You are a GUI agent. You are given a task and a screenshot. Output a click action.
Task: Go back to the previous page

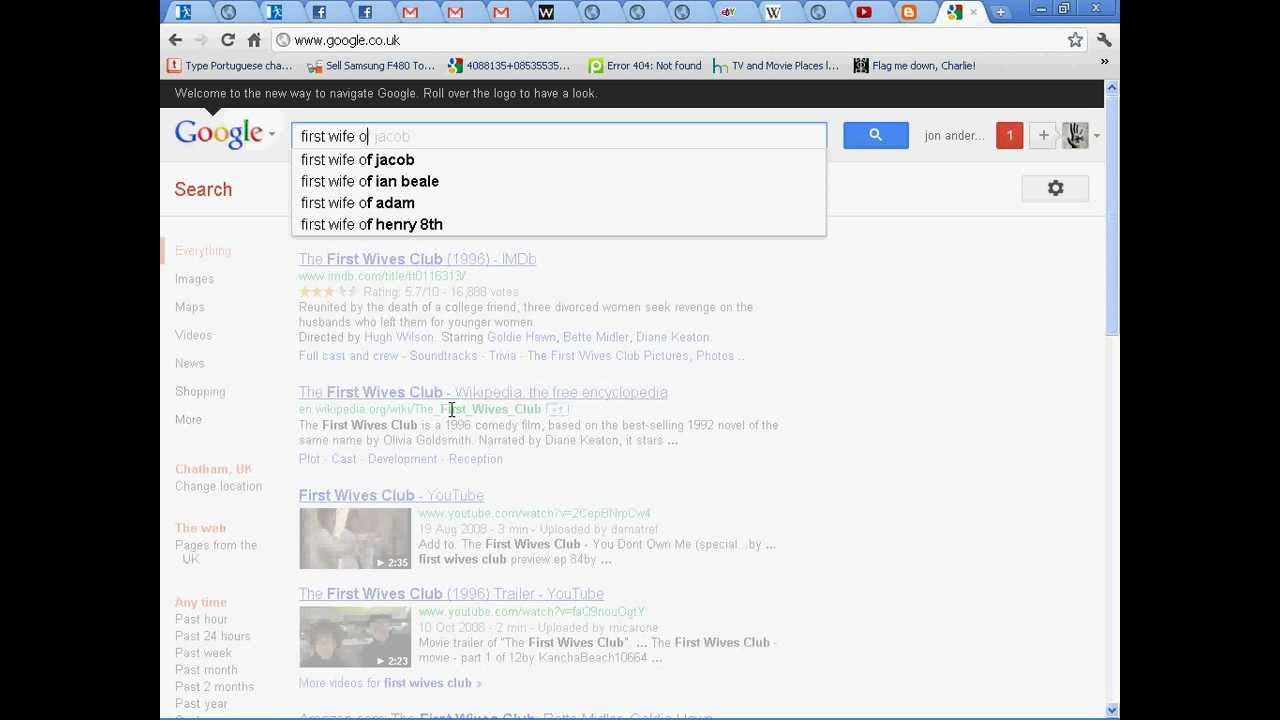176,40
